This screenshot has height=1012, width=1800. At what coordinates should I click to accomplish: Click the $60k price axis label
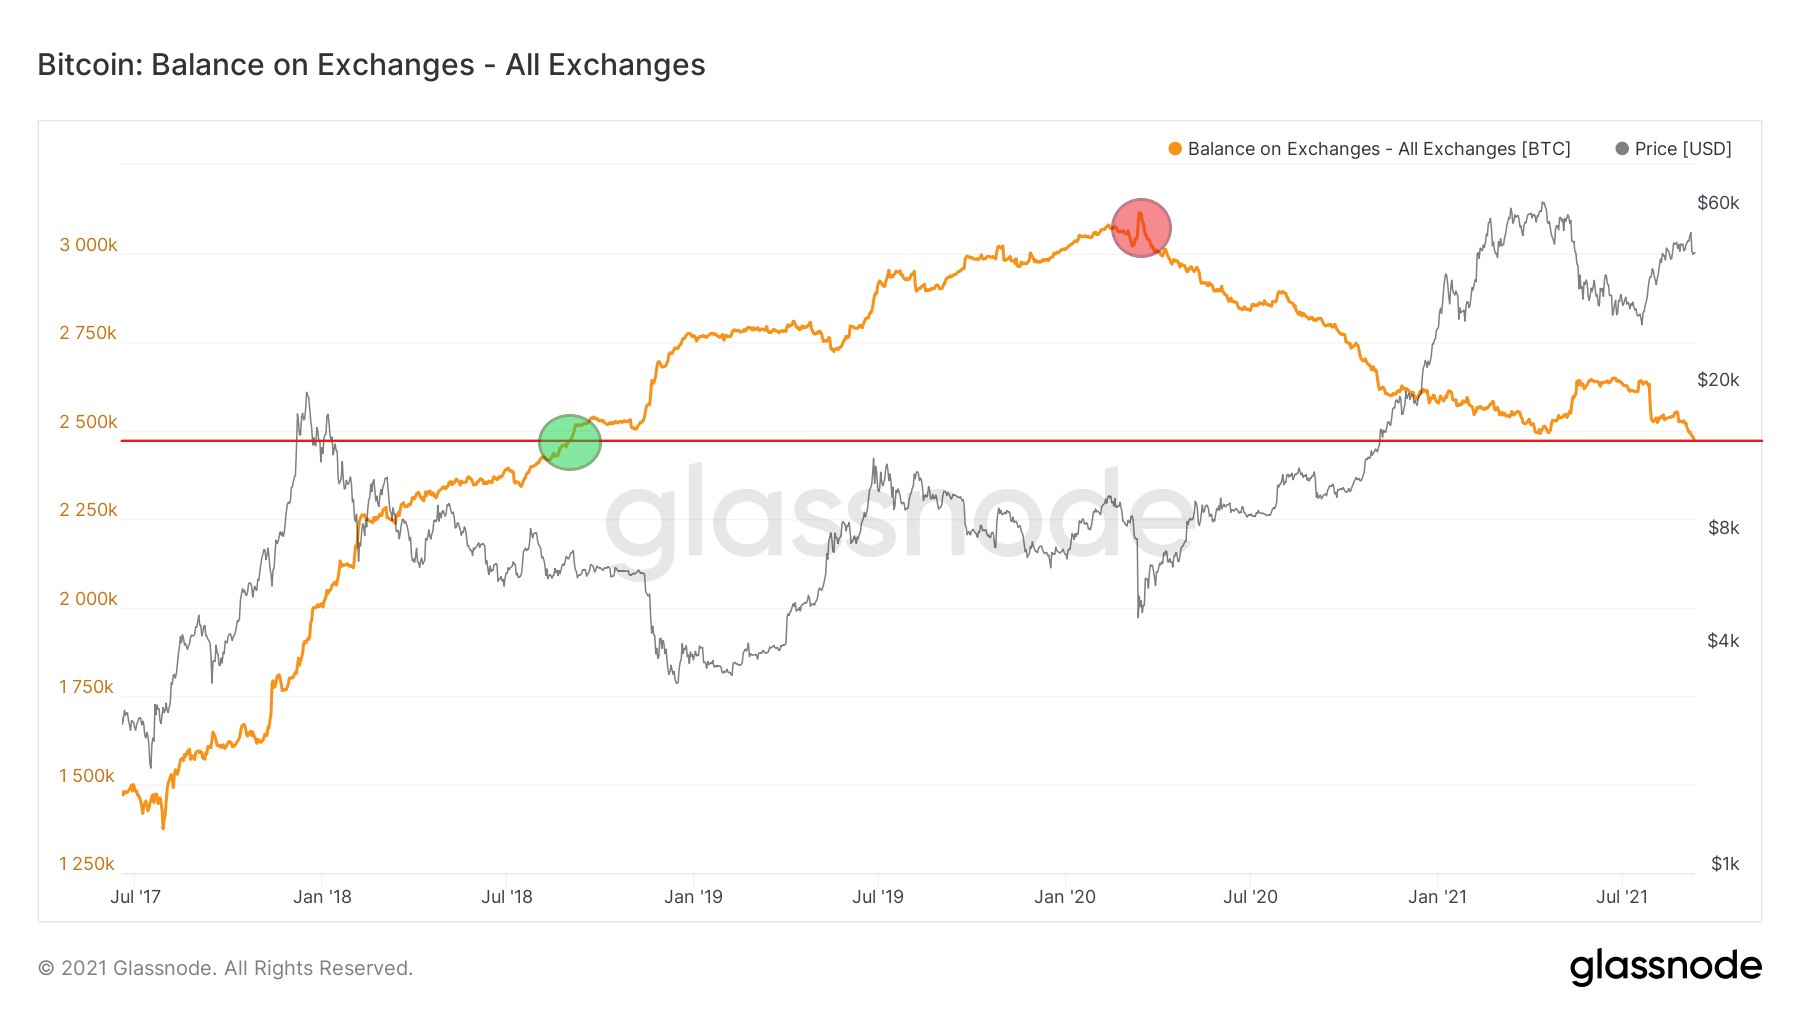1718,203
